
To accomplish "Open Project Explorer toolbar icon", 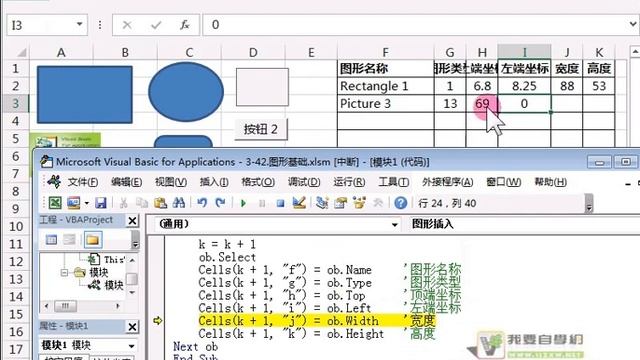I will [x=322, y=202].
